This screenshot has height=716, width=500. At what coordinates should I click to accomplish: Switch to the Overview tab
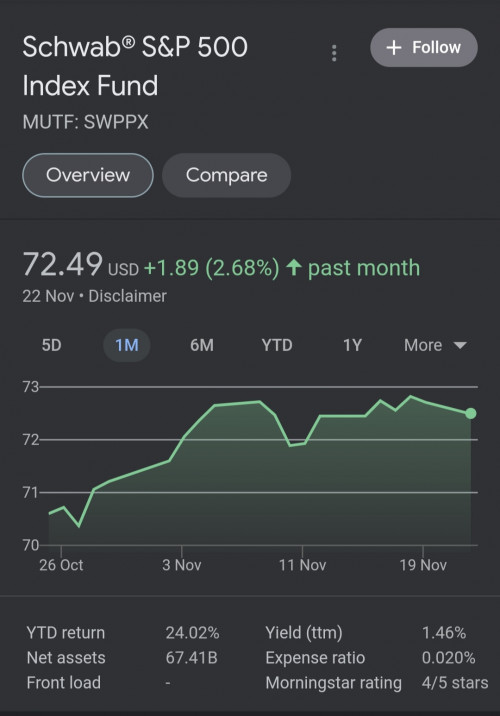point(88,175)
